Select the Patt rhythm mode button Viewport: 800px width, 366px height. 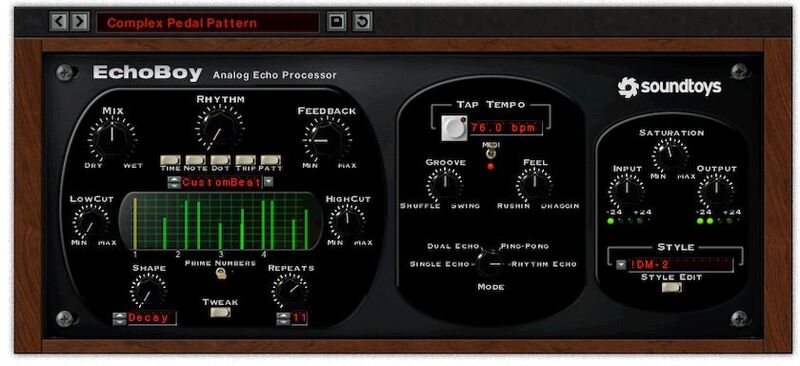(x=270, y=160)
